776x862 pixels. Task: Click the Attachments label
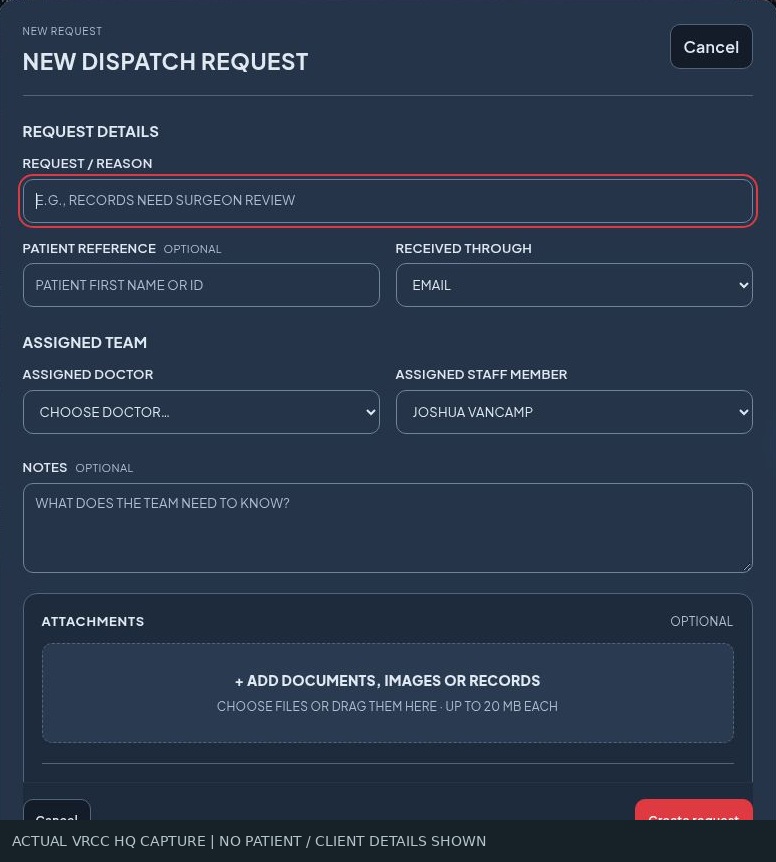[93, 621]
